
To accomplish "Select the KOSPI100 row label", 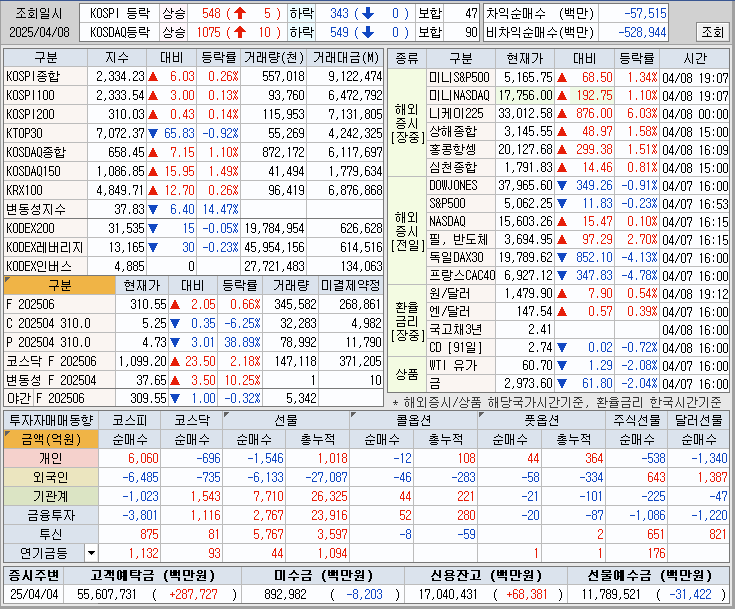I will tap(45, 96).
